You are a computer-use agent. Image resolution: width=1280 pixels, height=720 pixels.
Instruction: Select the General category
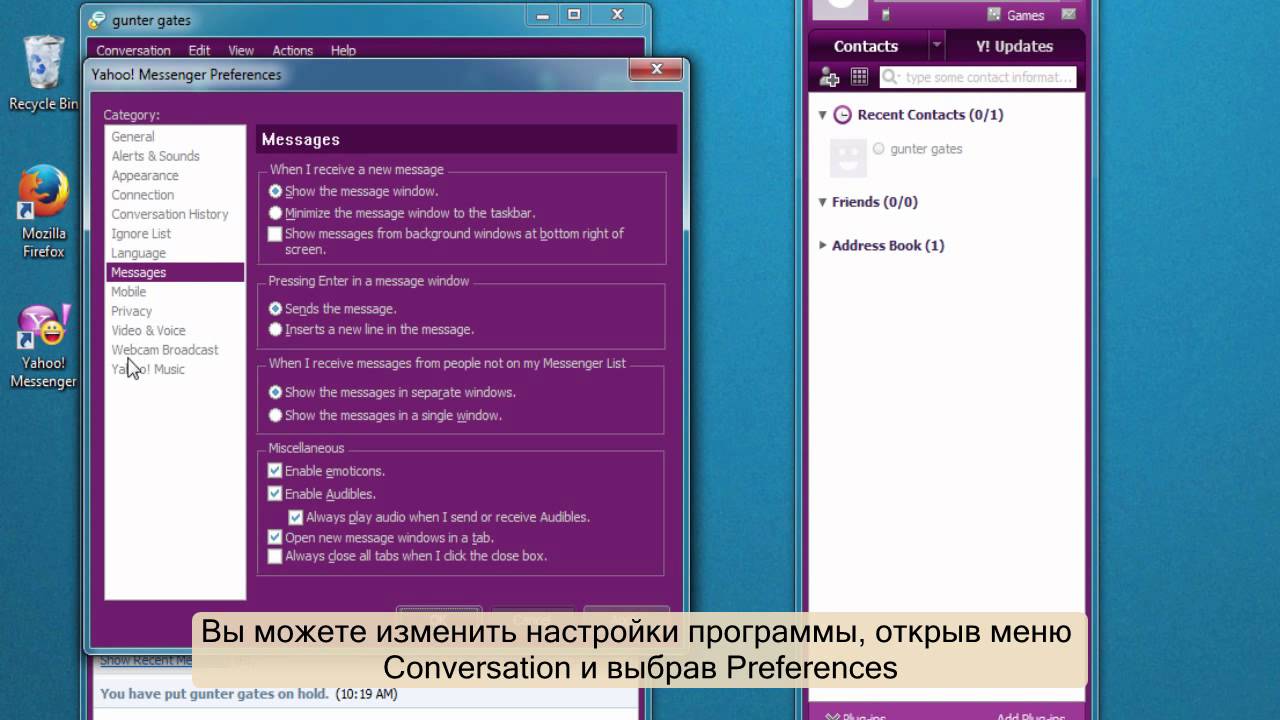pos(175,137)
